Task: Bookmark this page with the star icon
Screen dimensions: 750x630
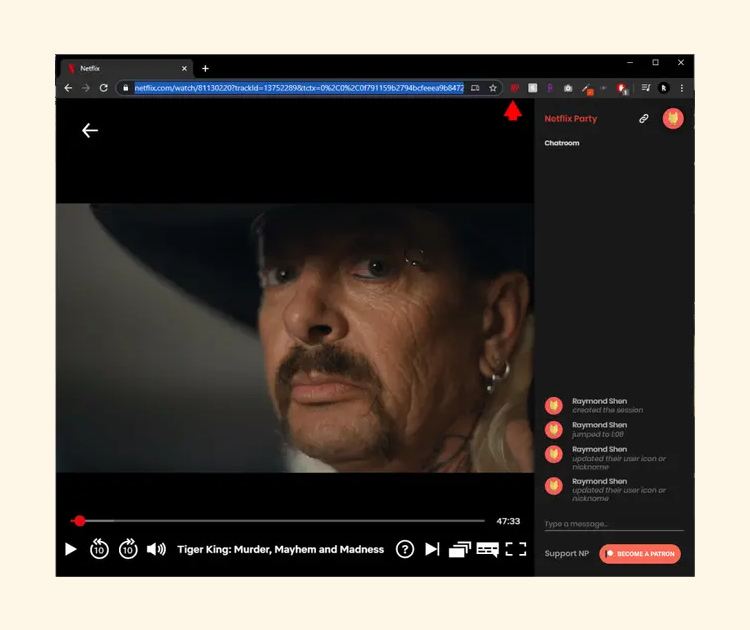Action: [x=493, y=88]
